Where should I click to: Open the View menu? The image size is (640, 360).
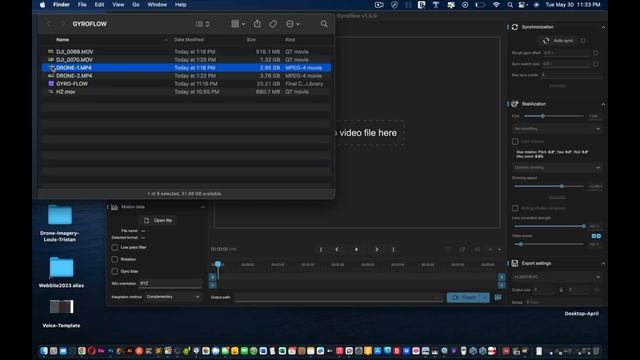(118, 5)
